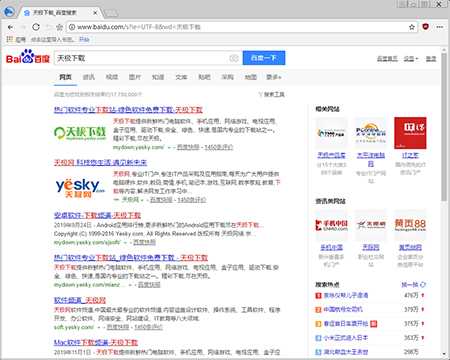Viewport: 450px width, 360px height.
Task: Reload the page with refresh icon
Action: 36,27
